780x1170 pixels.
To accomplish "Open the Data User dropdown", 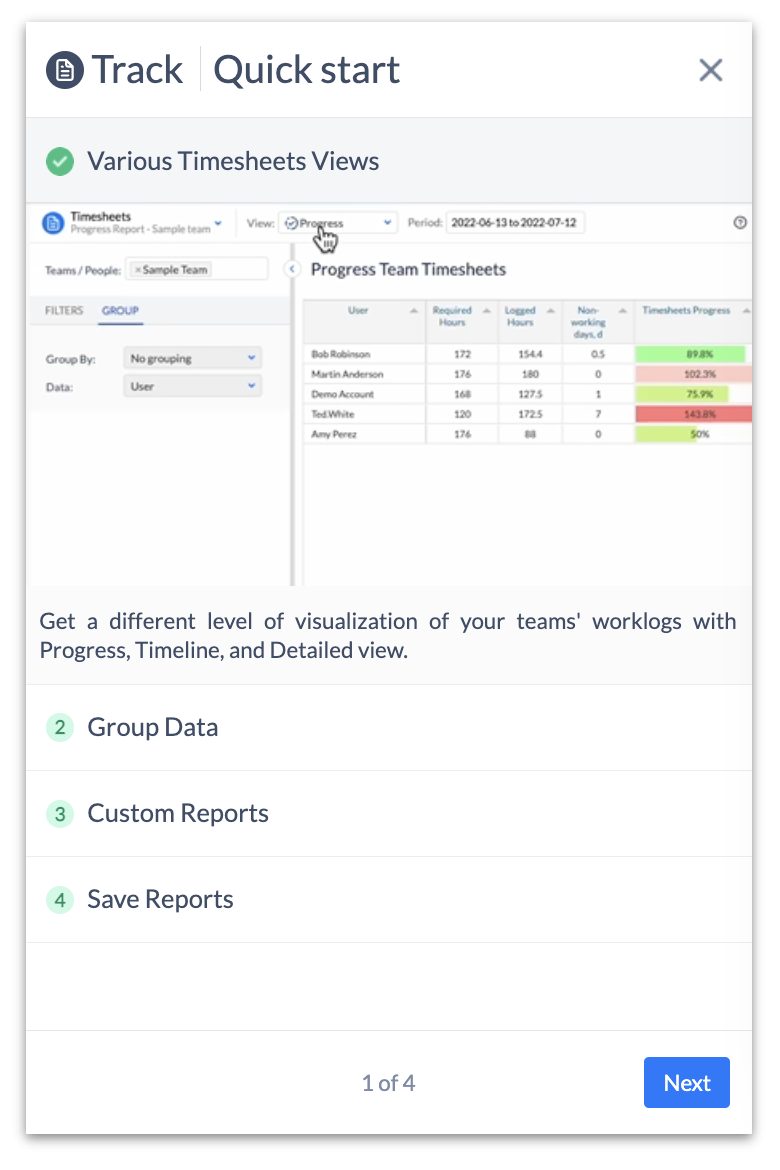I will [192, 386].
